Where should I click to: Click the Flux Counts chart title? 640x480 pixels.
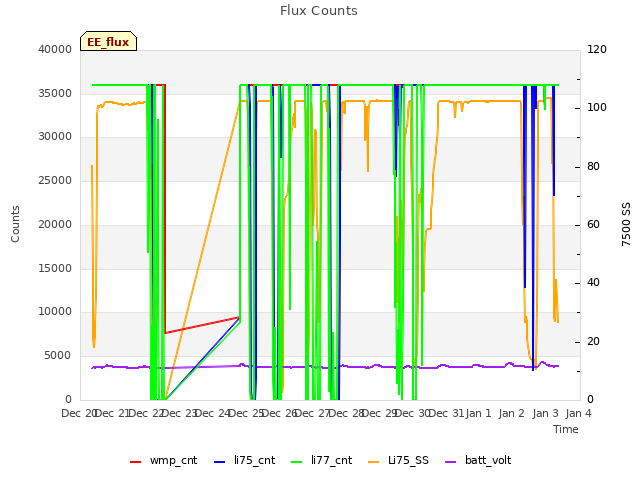[x=319, y=11]
